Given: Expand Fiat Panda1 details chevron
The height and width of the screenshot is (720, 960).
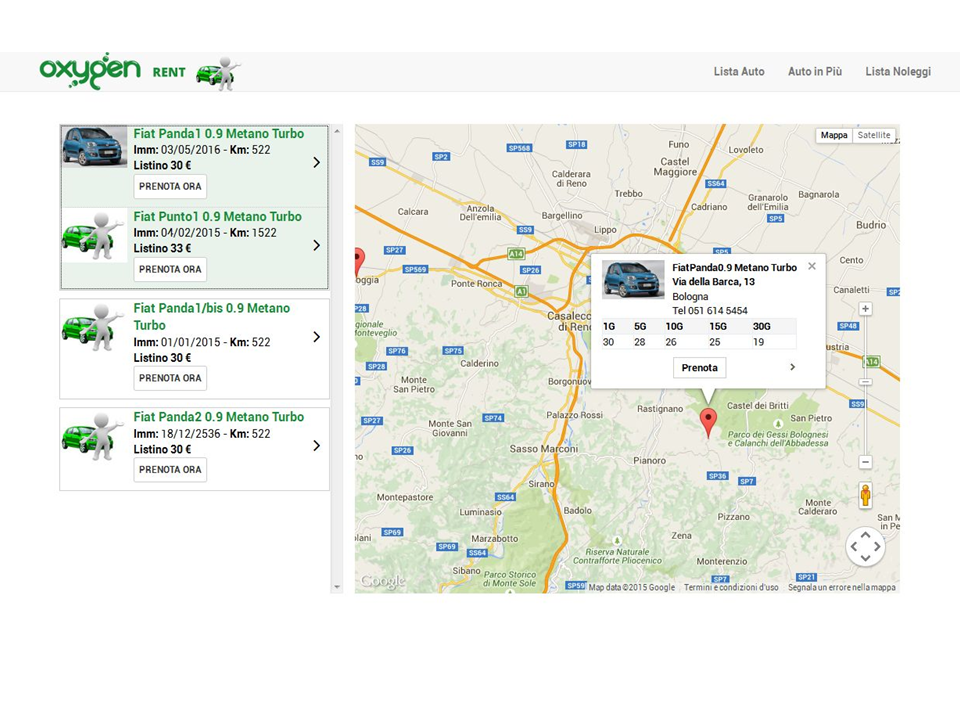Looking at the screenshot, I should (317, 162).
